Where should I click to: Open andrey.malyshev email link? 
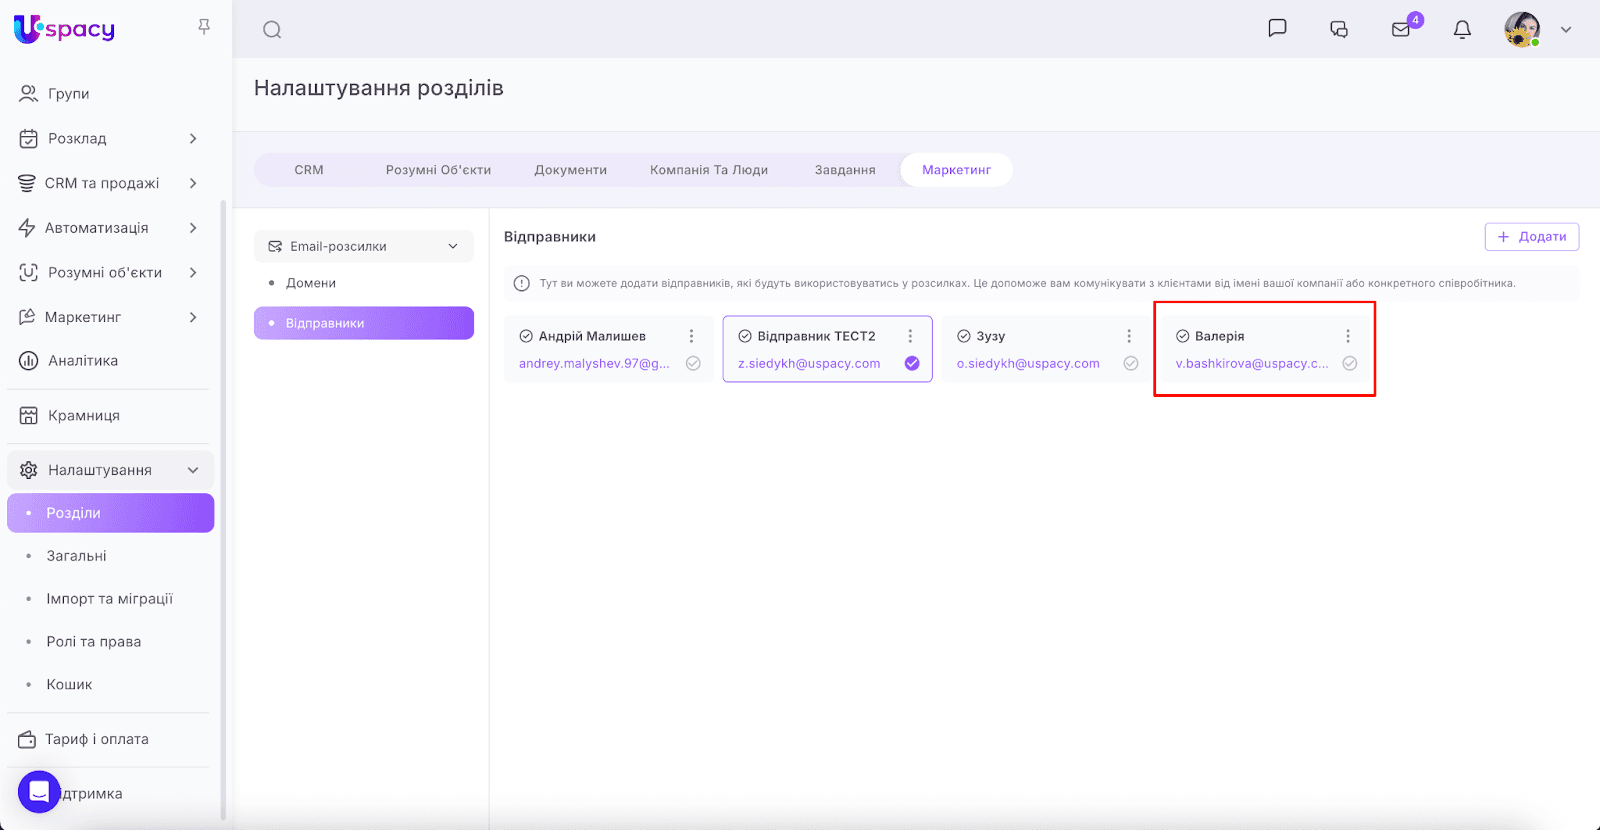pos(594,363)
